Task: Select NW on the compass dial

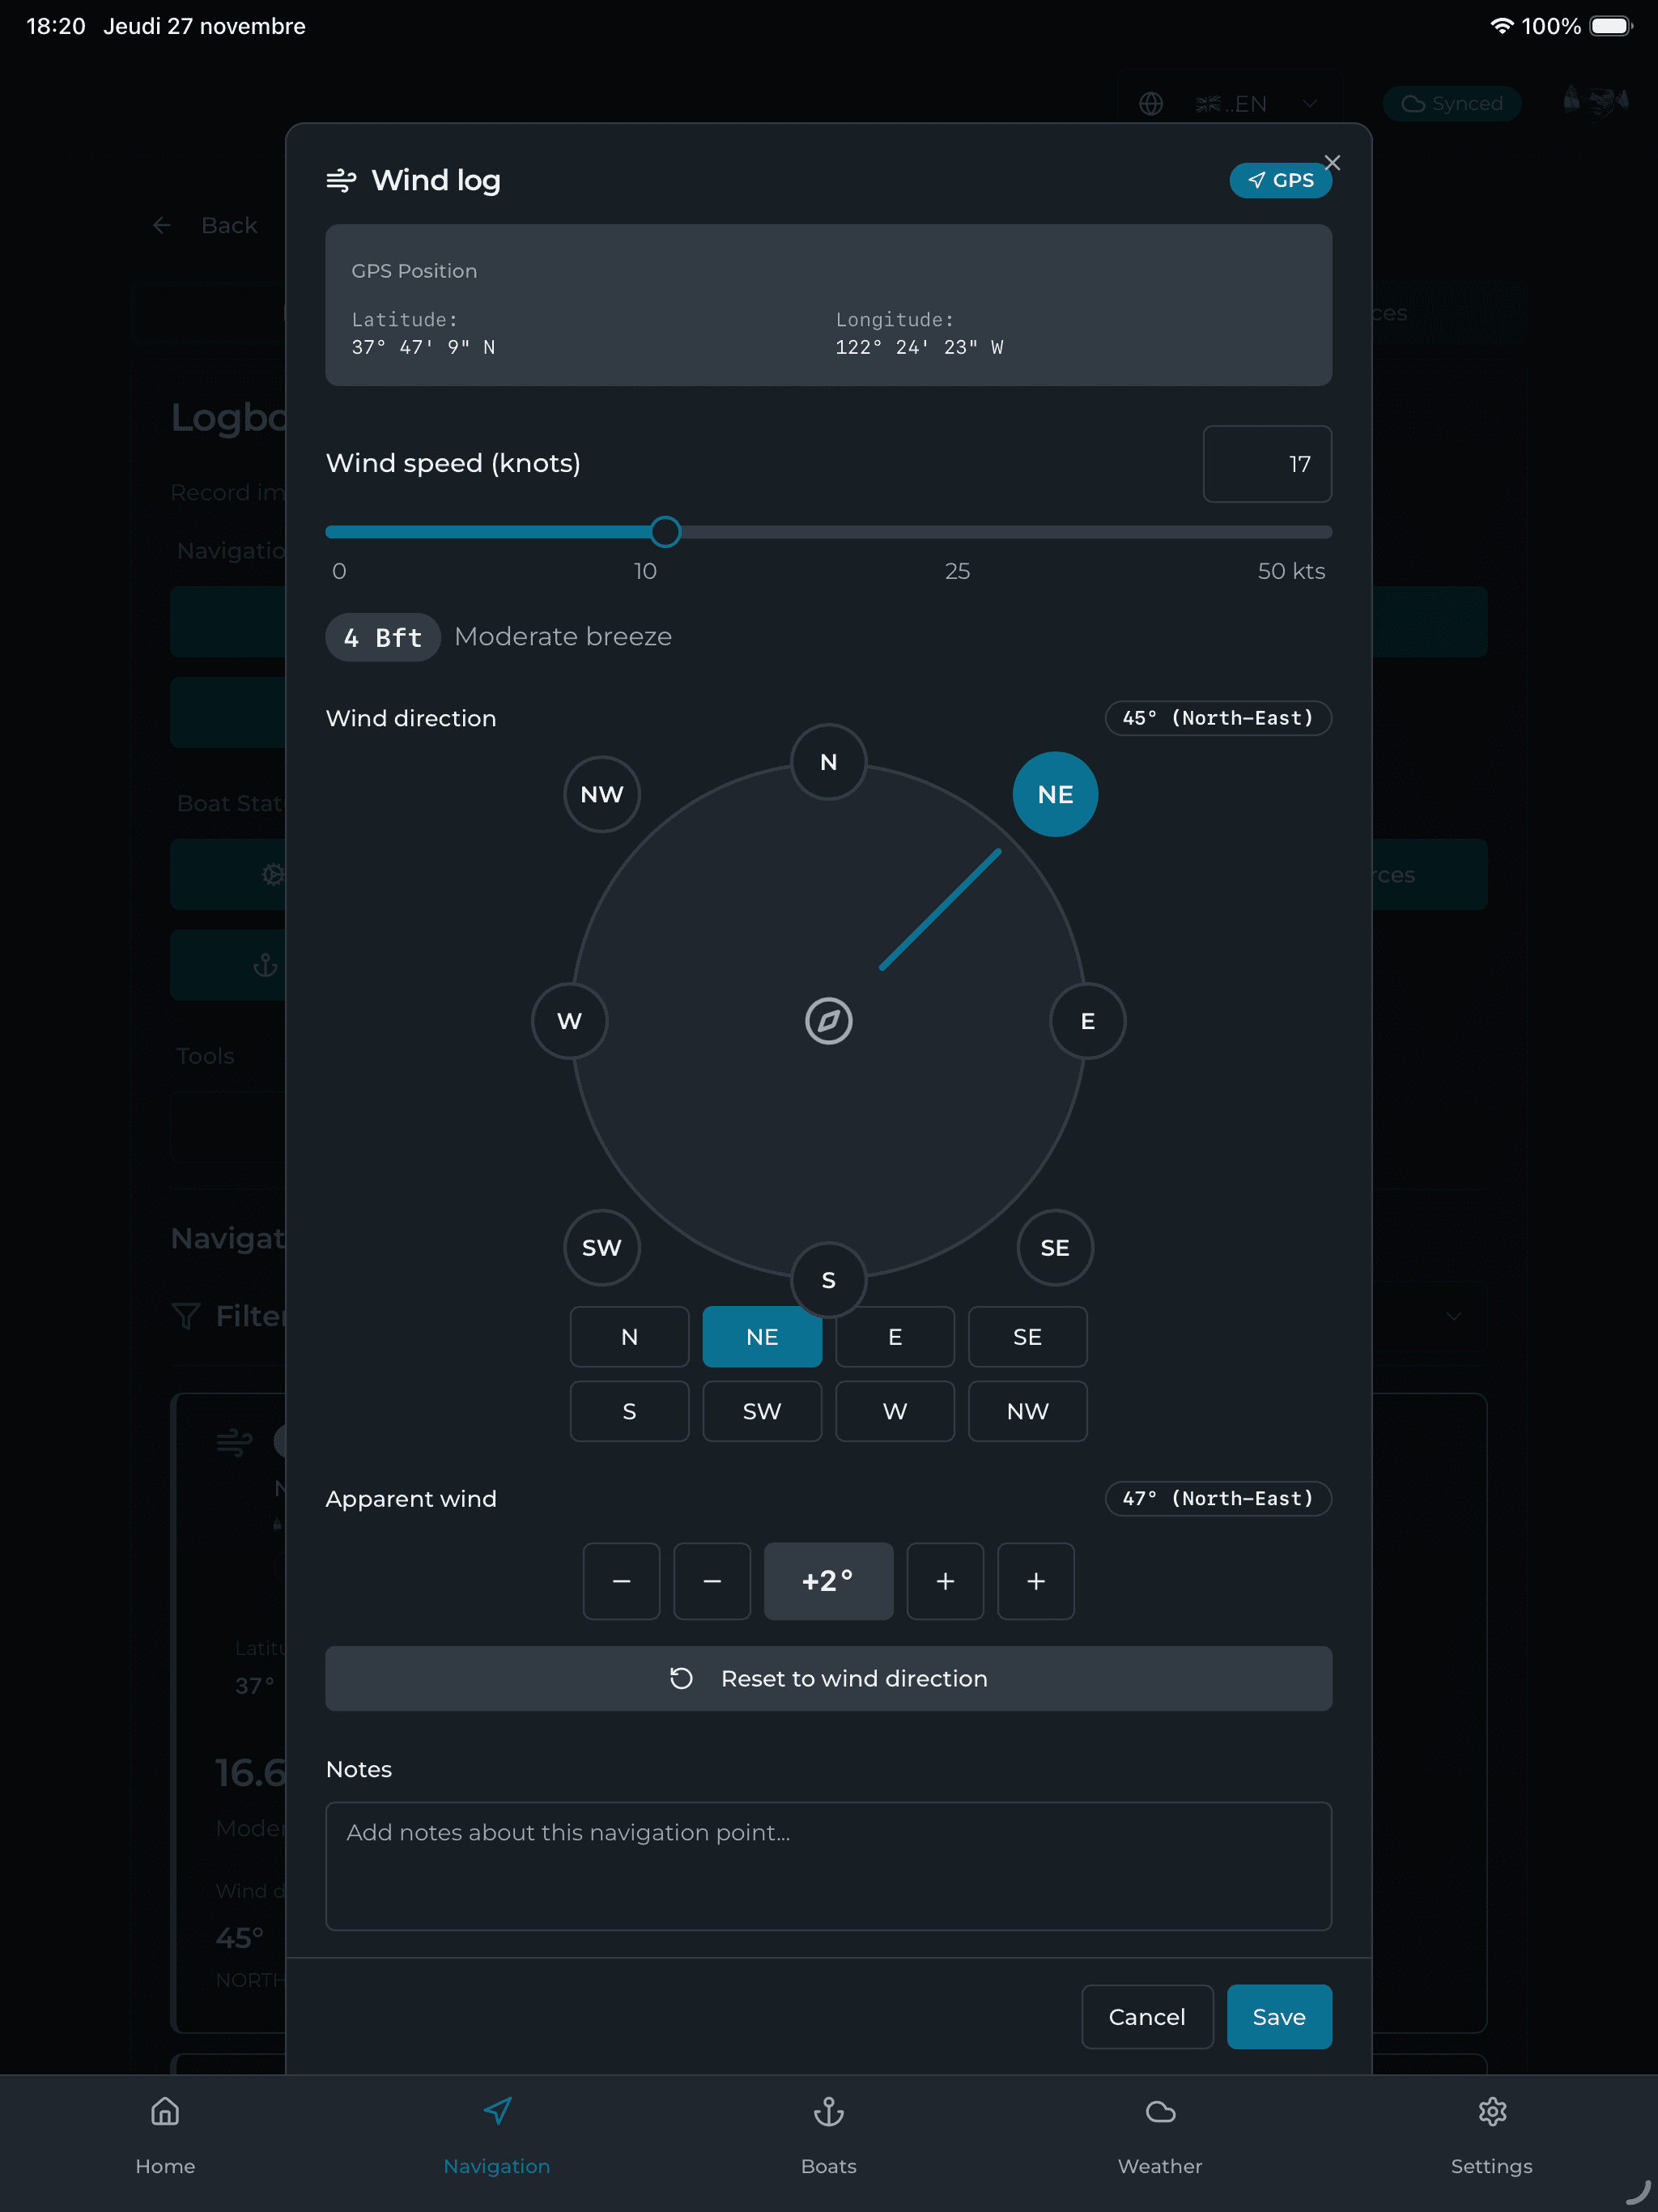Action: point(602,794)
